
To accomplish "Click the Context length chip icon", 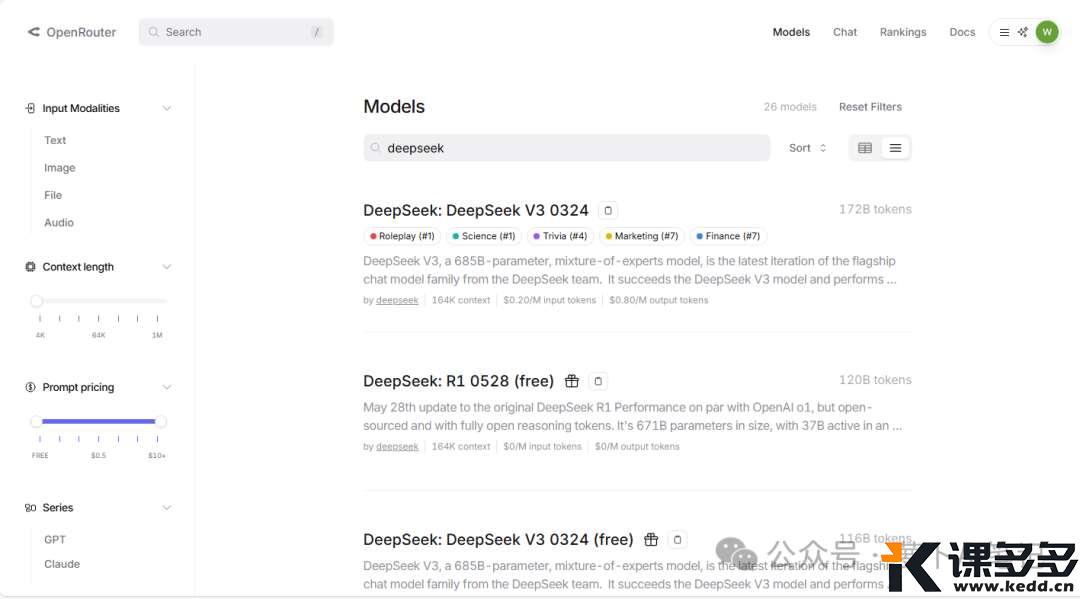I will (30, 266).
